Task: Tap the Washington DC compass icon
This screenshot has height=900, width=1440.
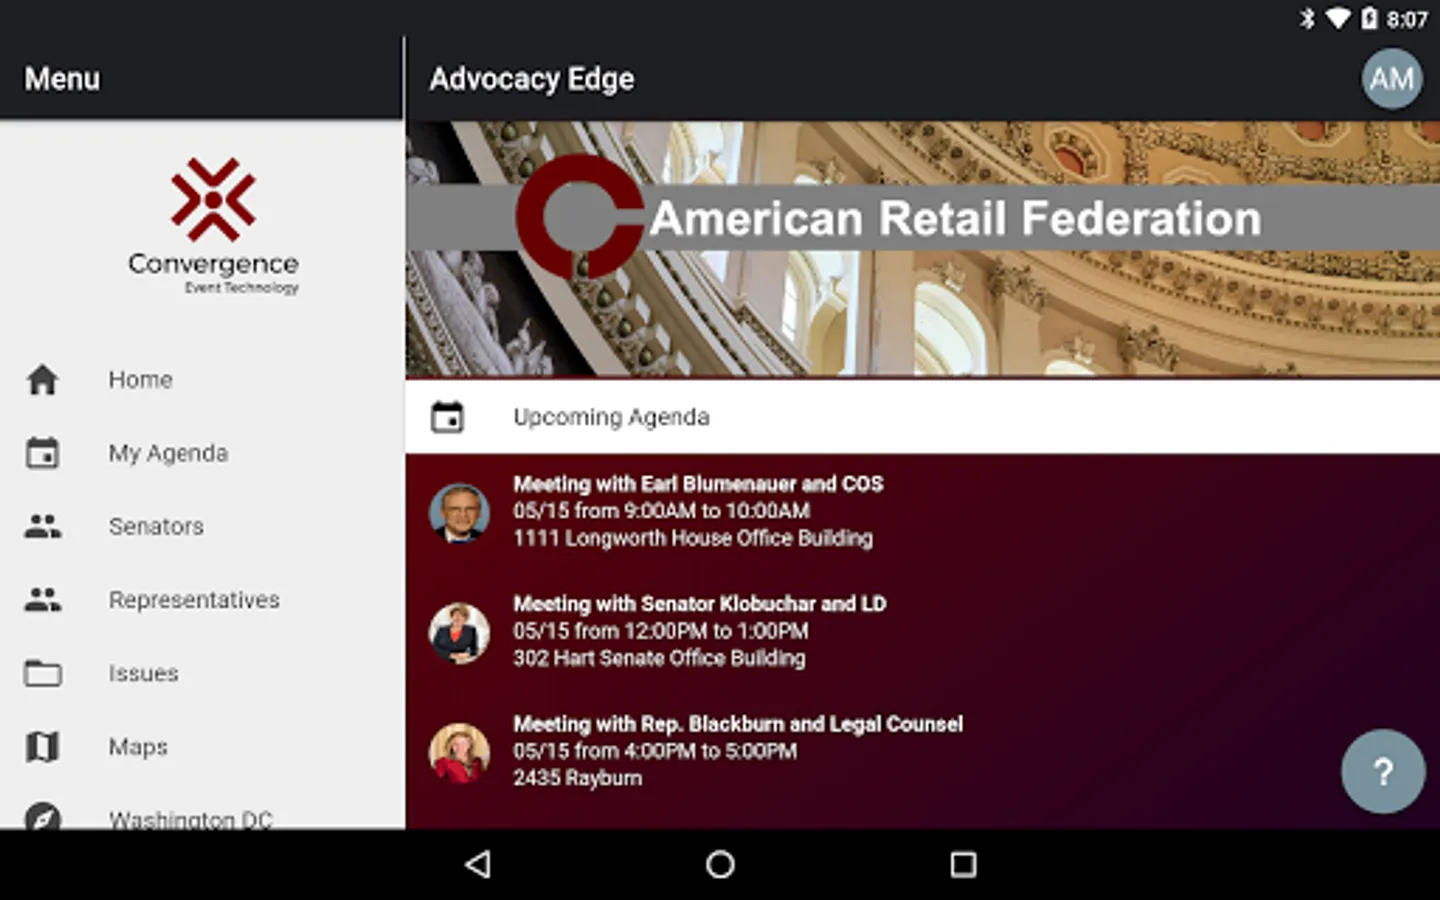Action: pyautogui.click(x=42, y=816)
